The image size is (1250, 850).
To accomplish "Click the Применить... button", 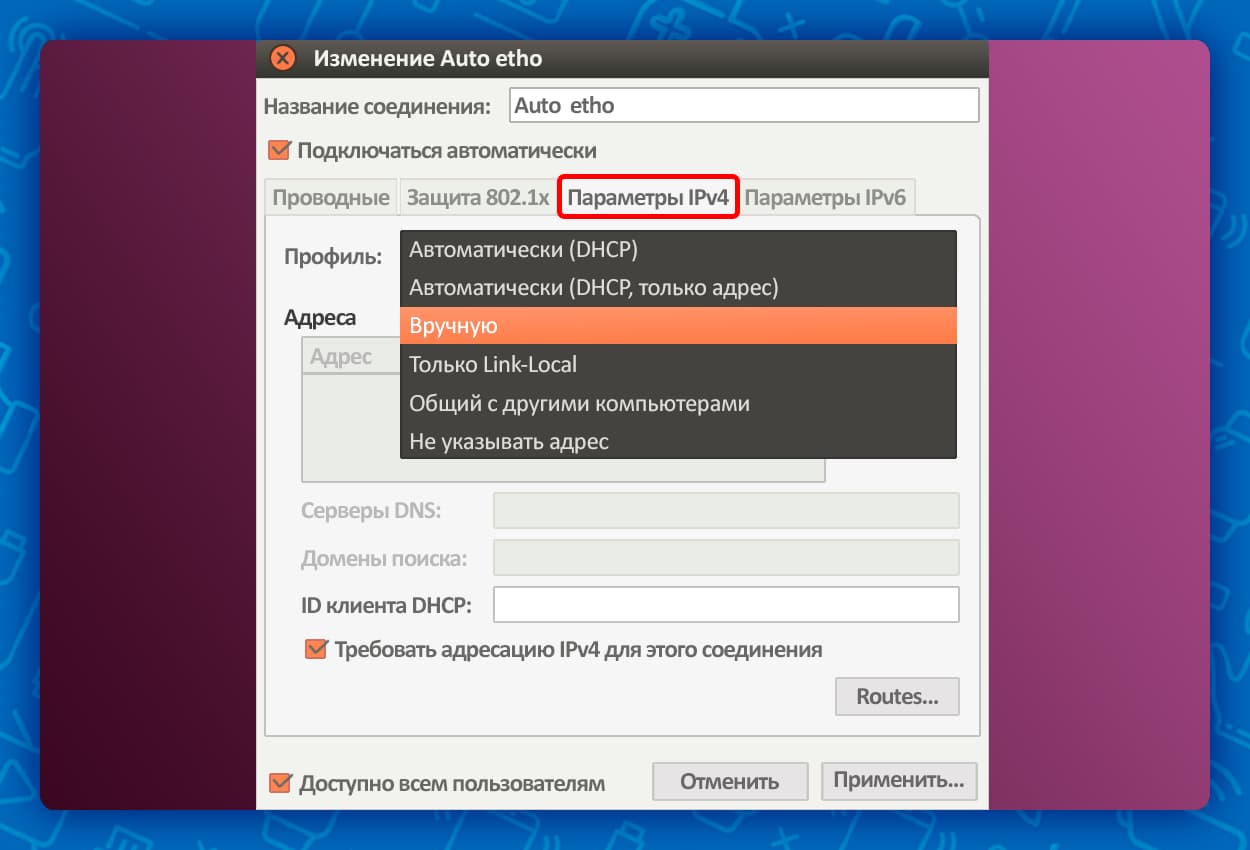I will pyautogui.click(x=898, y=781).
